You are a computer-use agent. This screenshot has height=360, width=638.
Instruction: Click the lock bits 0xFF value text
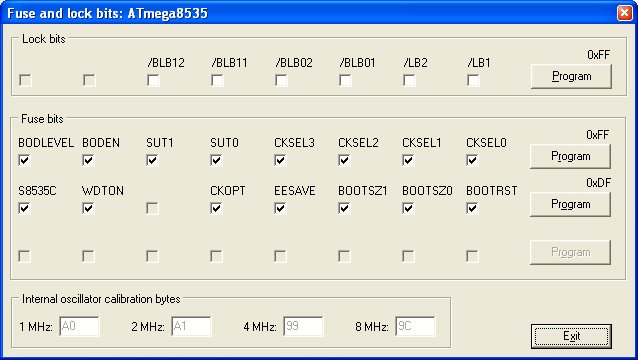click(x=599, y=55)
